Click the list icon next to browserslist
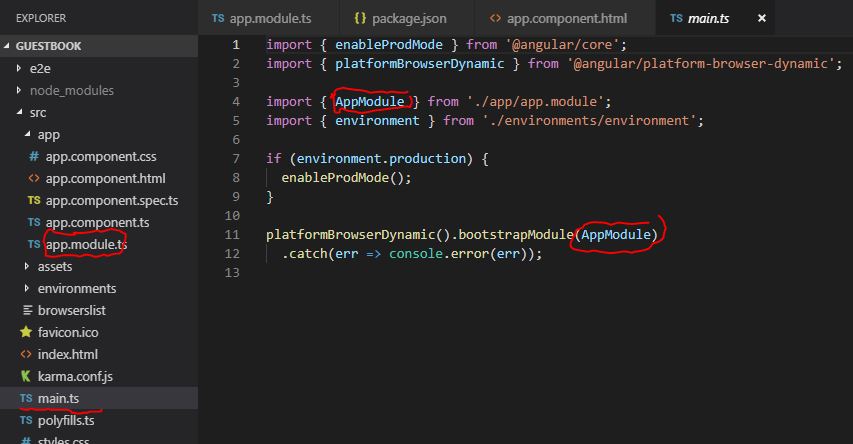Screen dimensions: 853x444 pos(26,310)
